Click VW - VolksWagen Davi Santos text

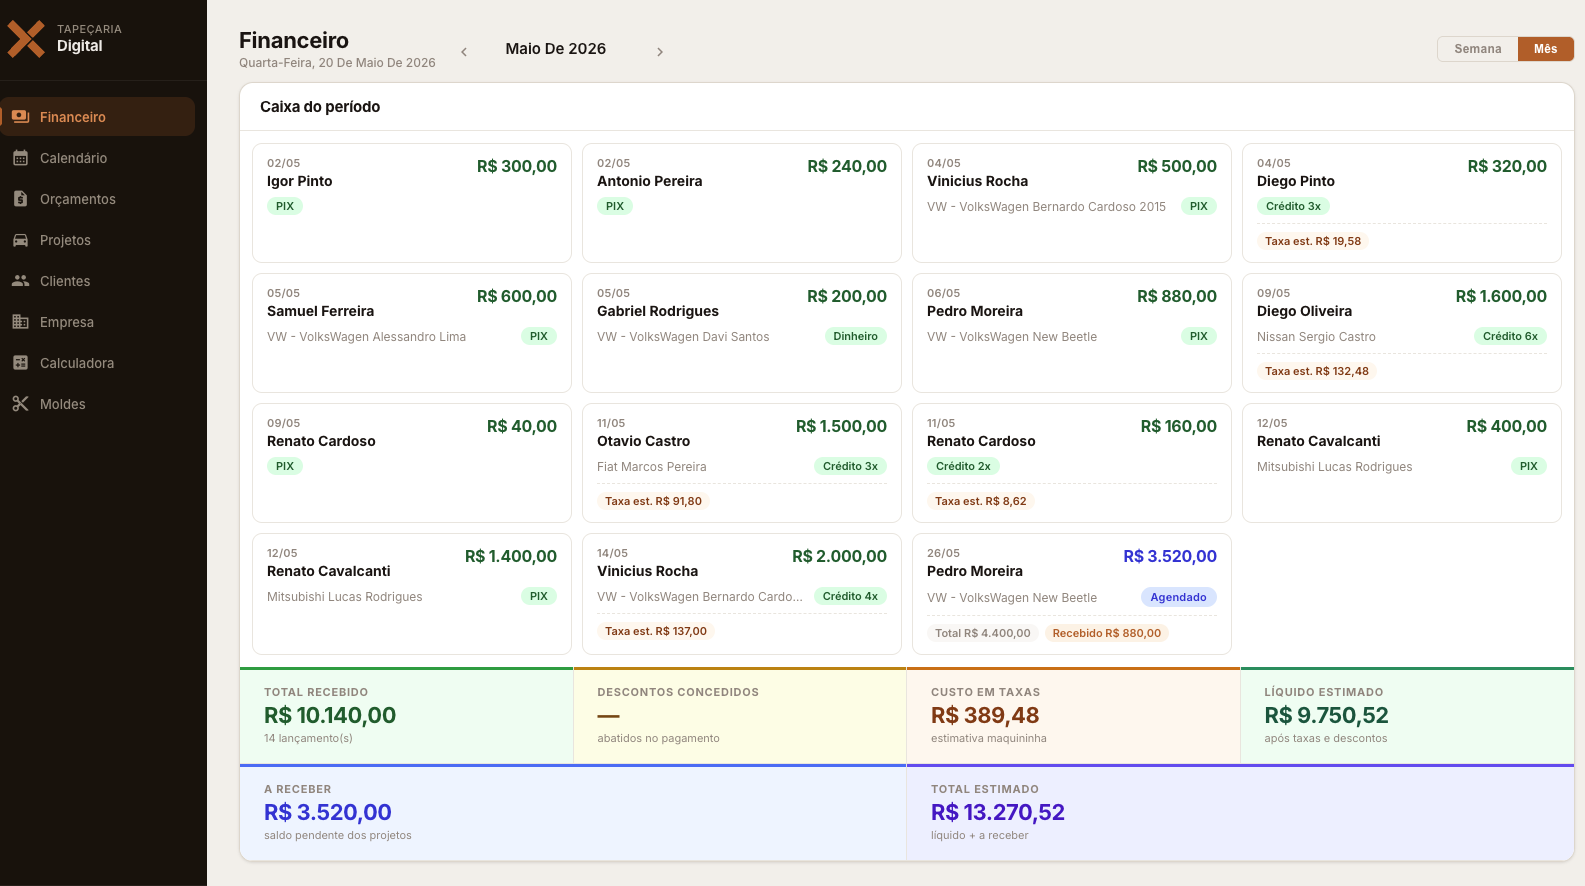tap(683, 337)
